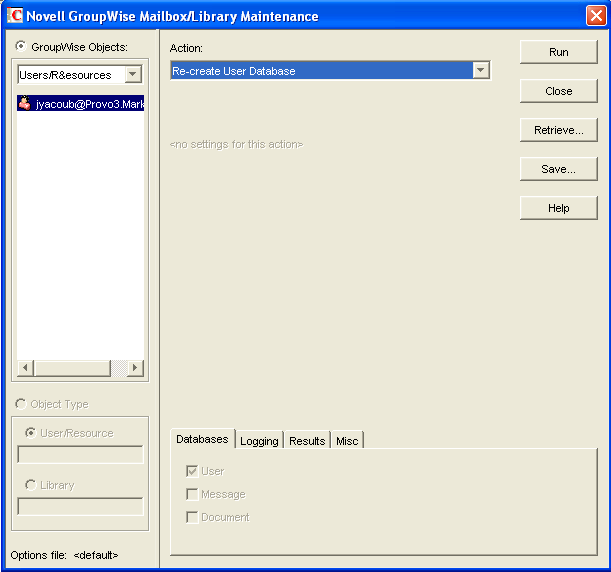Open the Action dropdown arrow
Image resolution: width=611 pixels, height=572 pixels.
point(481,71)
